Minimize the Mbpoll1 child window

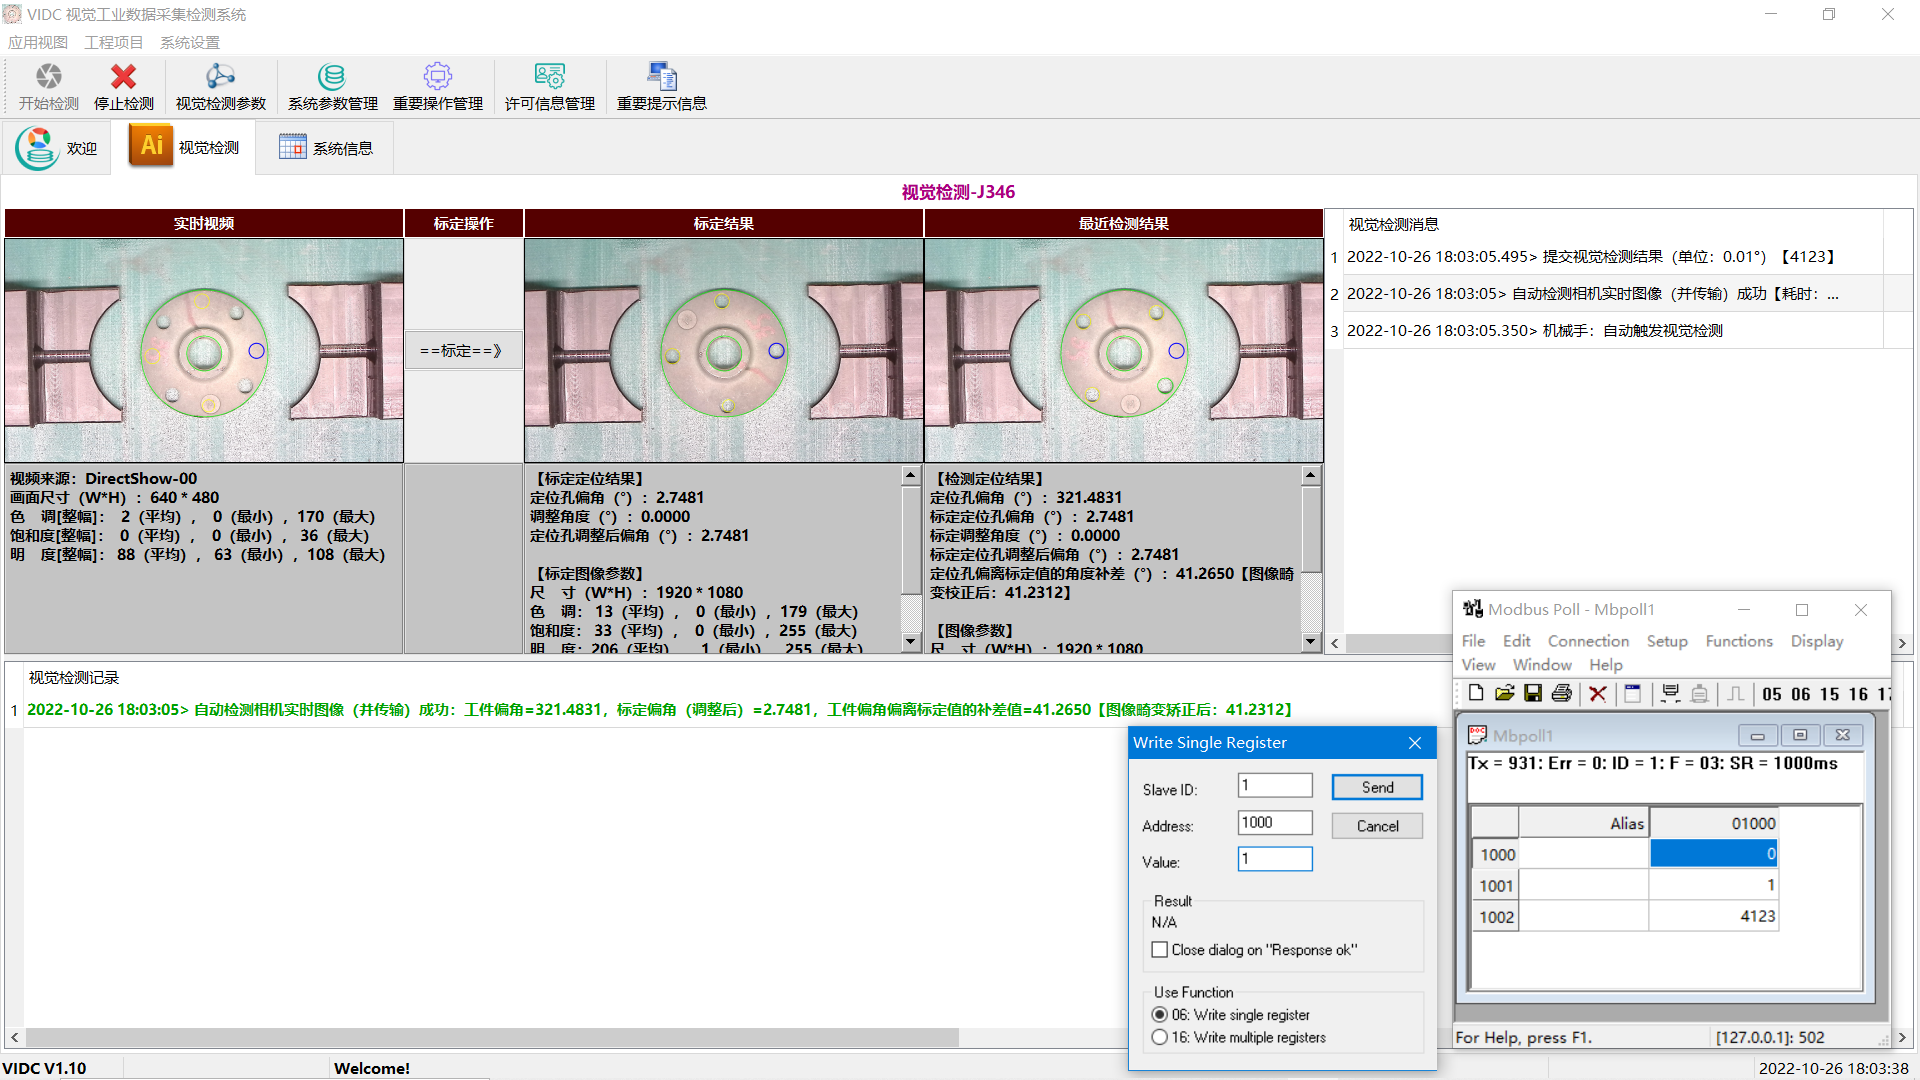(1757, 735)
